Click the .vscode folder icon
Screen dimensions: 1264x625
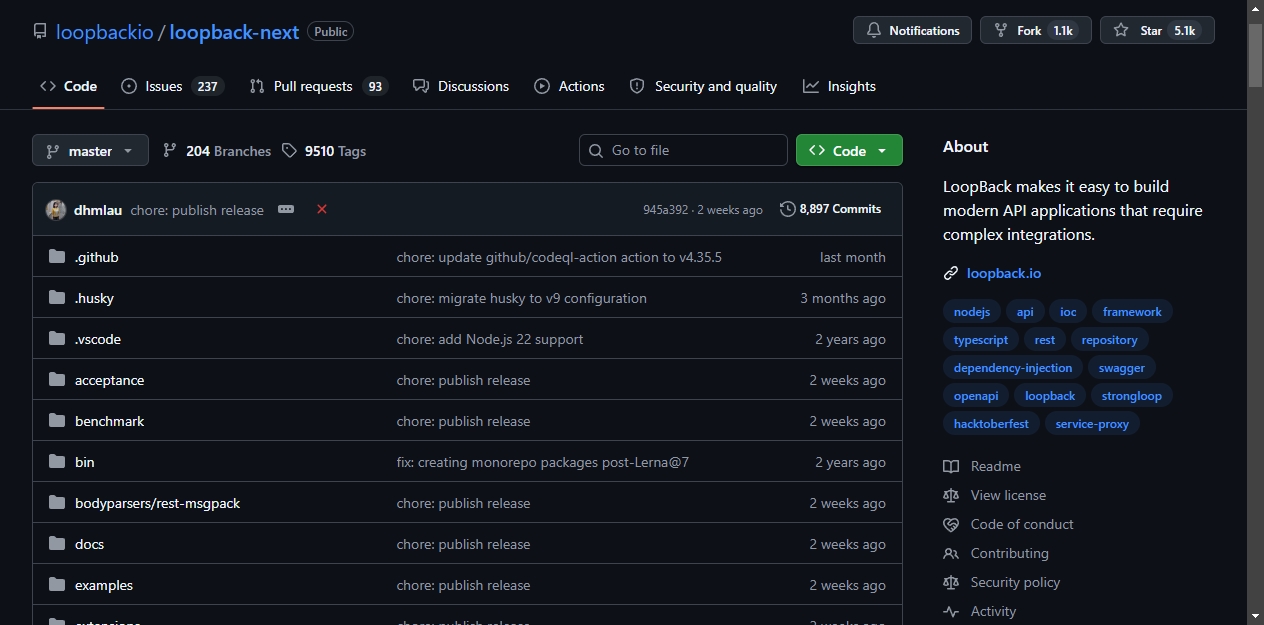(57, 339)
